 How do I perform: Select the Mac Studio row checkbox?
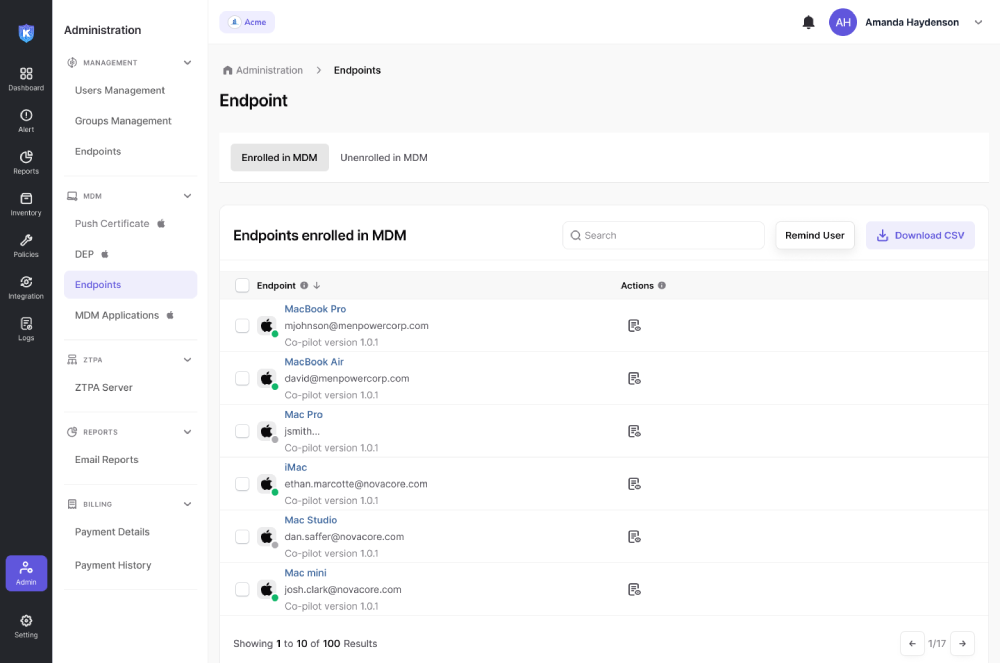(242, 537)
